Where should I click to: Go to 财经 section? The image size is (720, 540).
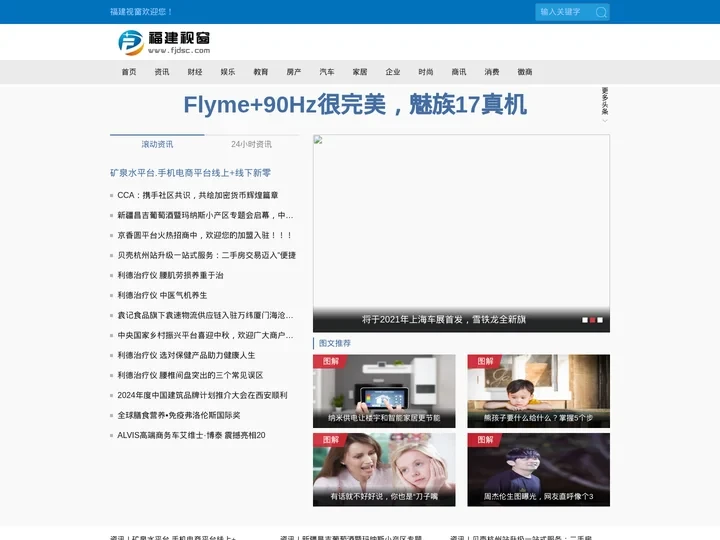click(x=195, y=72)
